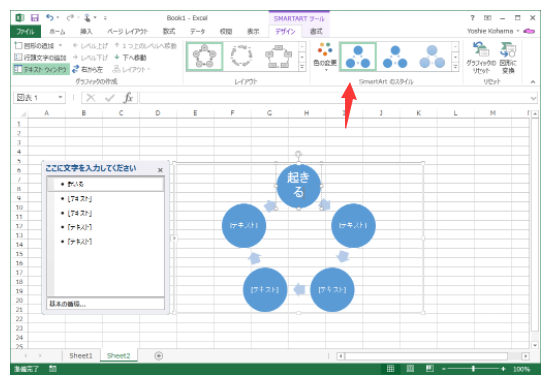Expand the formula bar chevron

534,98
